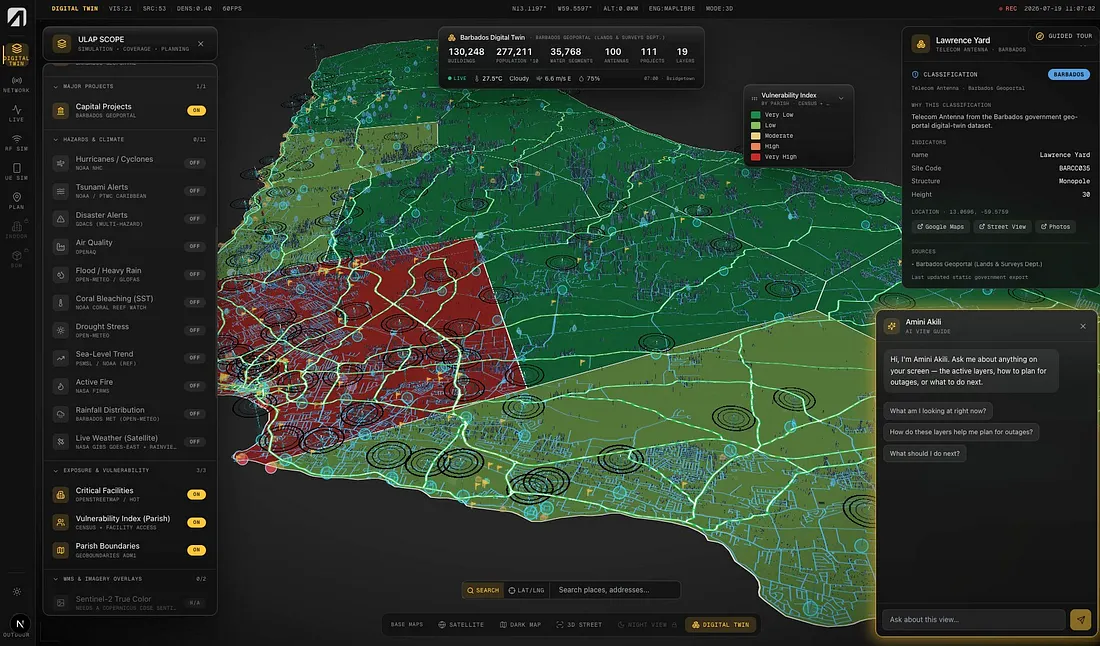The height and width of the screenshot is (646, 1100).
Task: Select the Digital Twin base map
Action: click(720, 624)
